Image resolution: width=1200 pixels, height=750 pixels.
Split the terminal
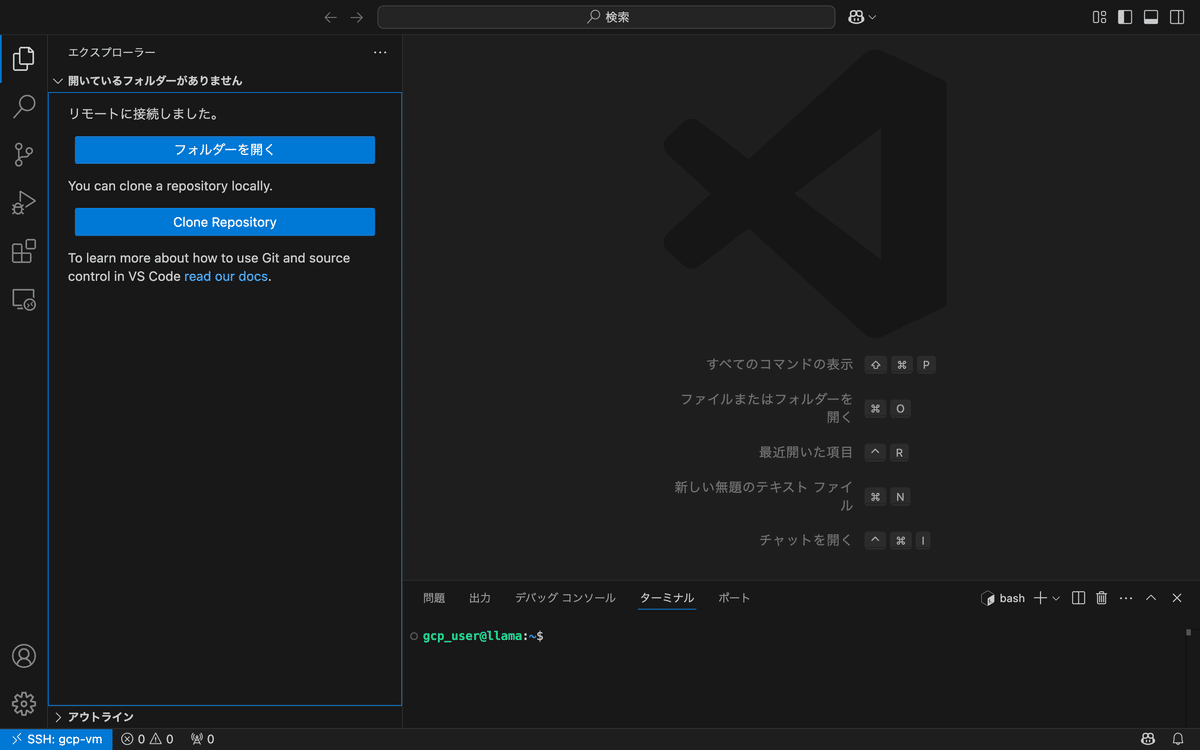[x=1077, y=597]
